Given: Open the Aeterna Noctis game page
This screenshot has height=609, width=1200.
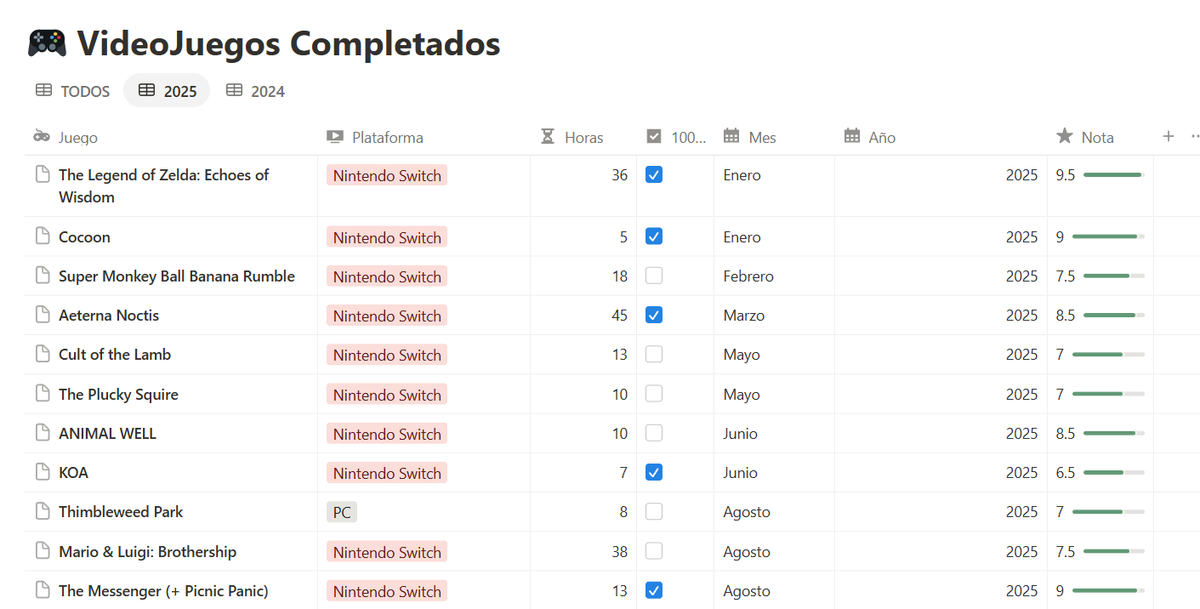Looking at the screenshot, I should pos(109,315).
